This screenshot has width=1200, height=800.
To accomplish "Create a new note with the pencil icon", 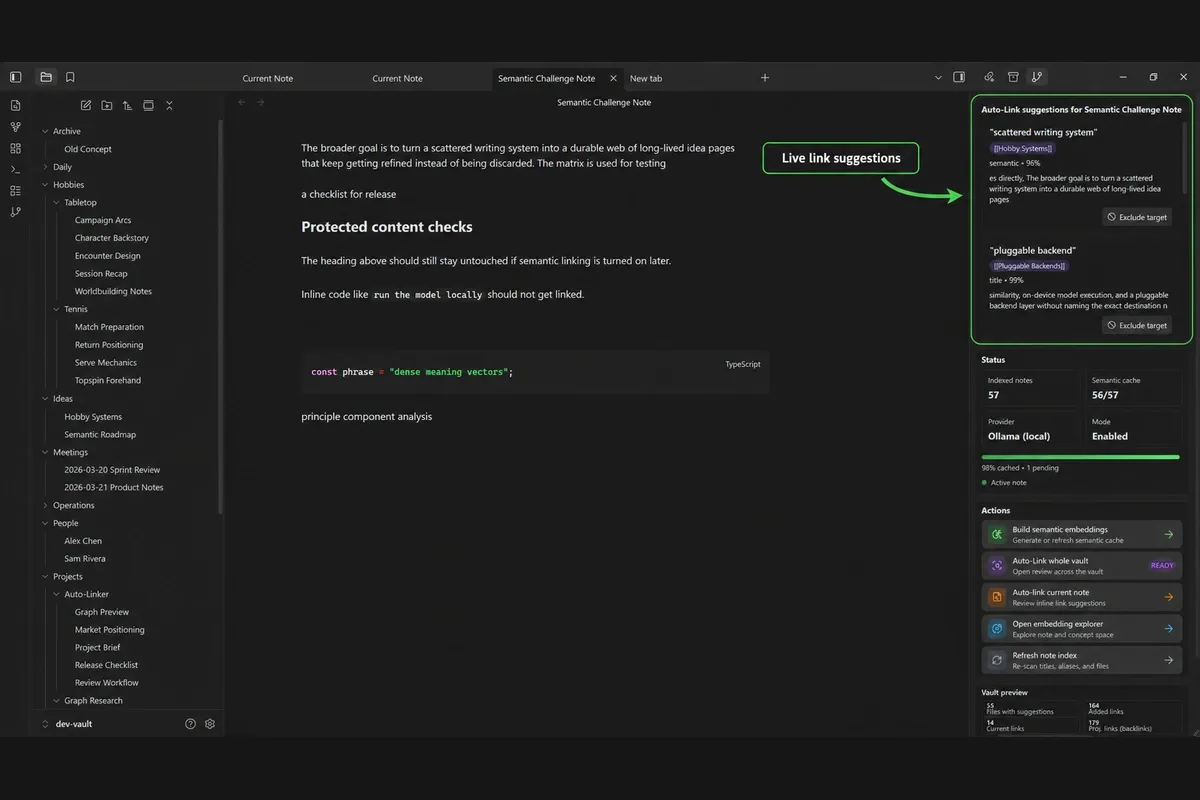I will click(x=86, y=105).
